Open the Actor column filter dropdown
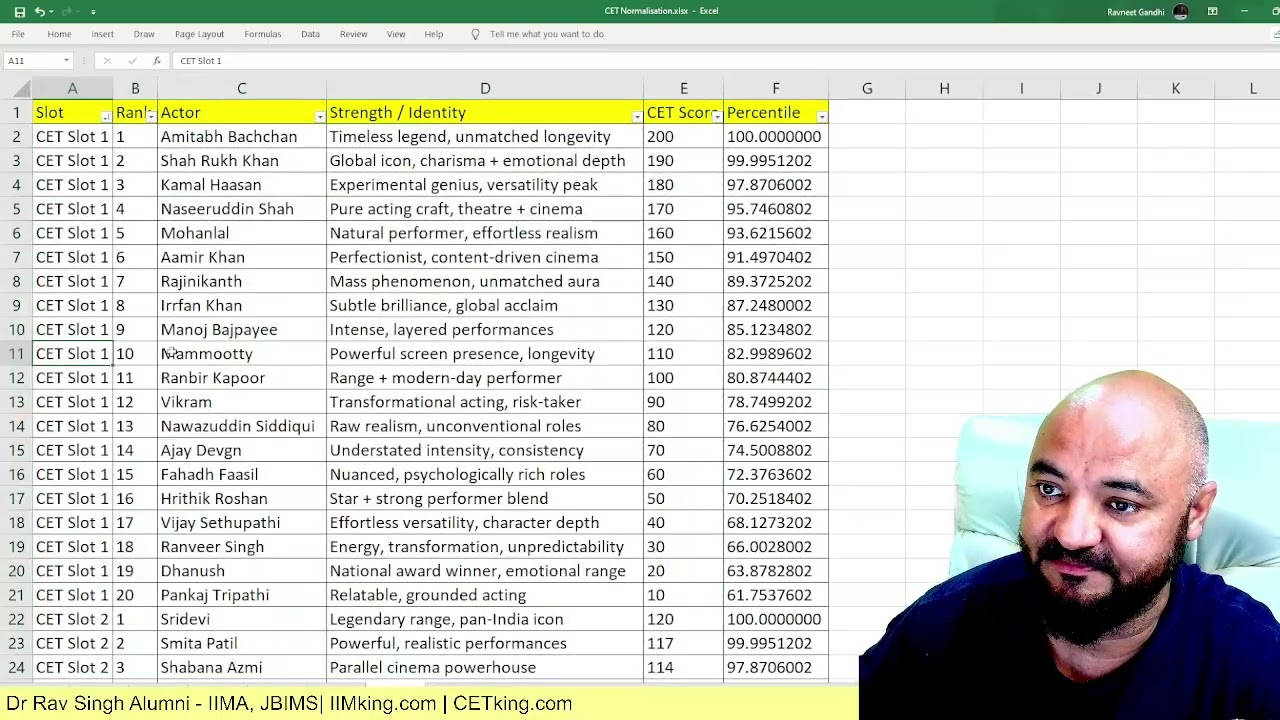Viewport: 1280px width, 720px height. pyautogui.click(x=319, y=116)
